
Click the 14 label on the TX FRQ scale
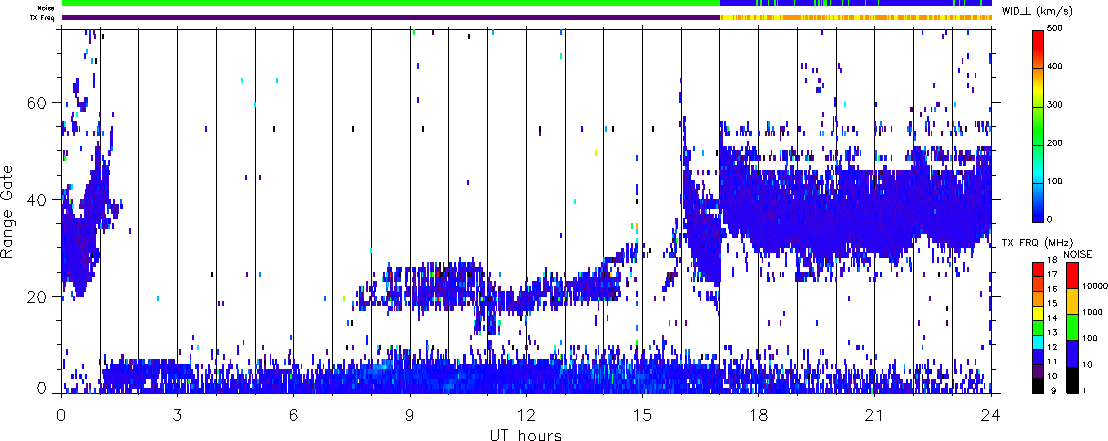pos(1053,318)
